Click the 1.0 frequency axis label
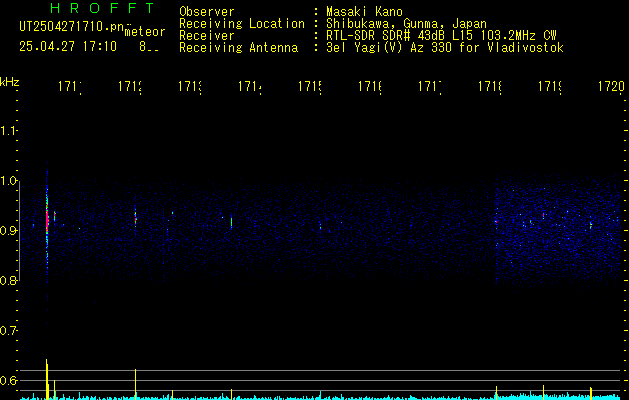 click(x=9, y=181)
